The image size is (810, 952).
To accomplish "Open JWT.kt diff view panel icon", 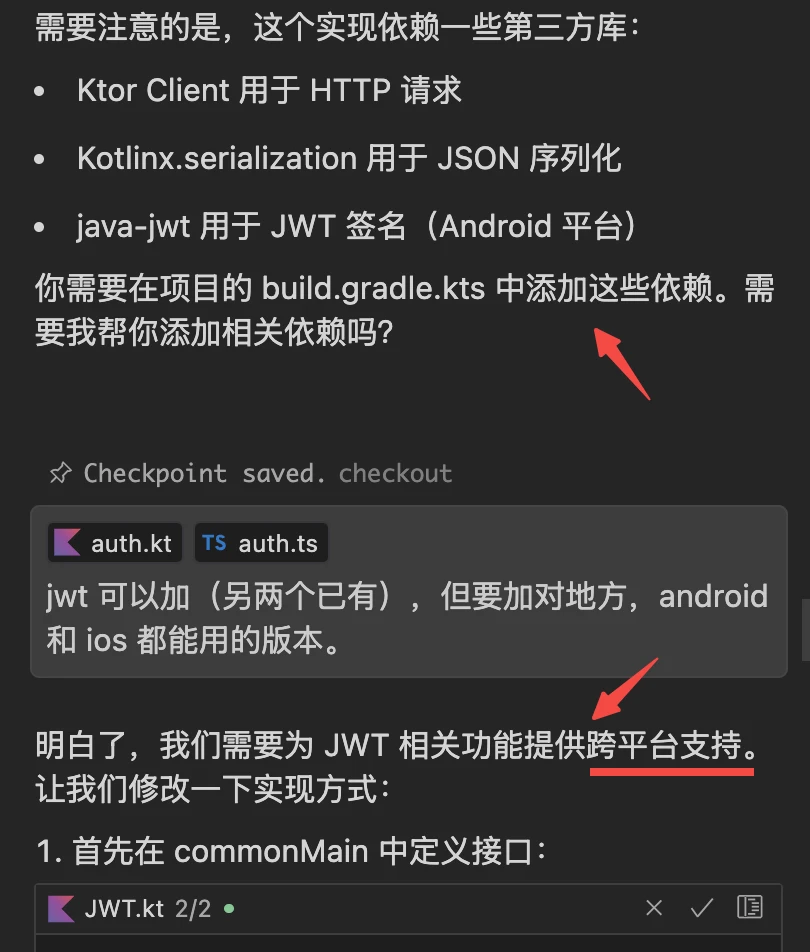I will [x=750, y=907].
